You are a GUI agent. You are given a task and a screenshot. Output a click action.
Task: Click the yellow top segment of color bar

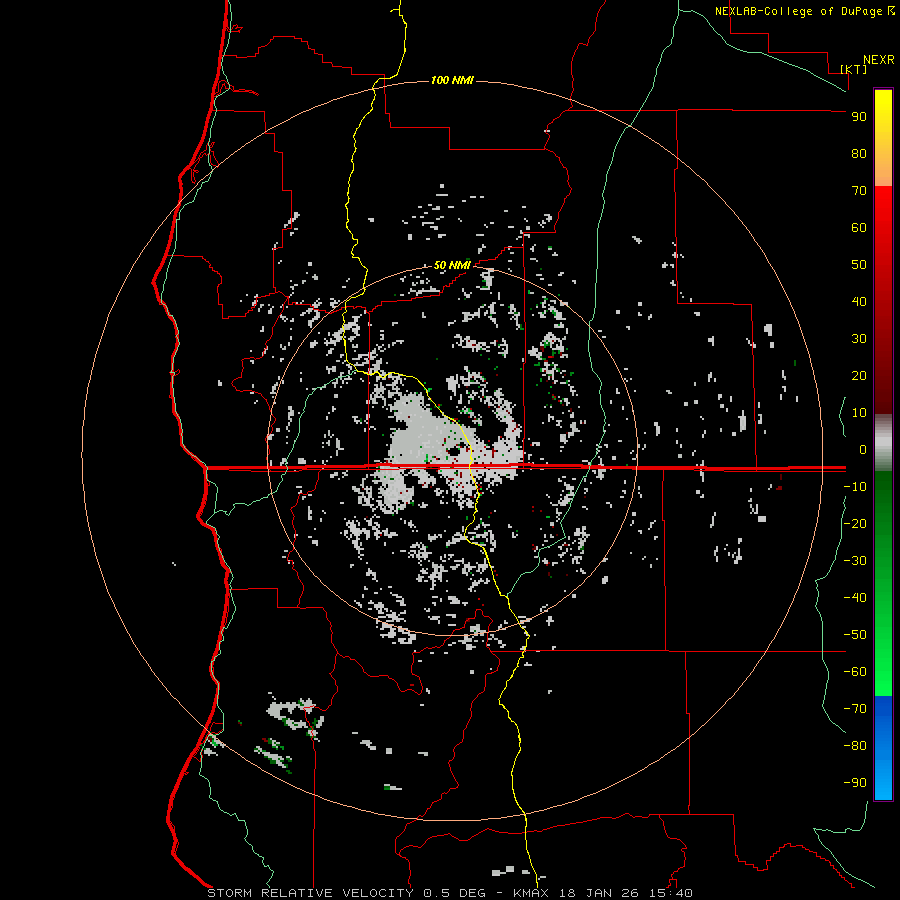(883, 138)
